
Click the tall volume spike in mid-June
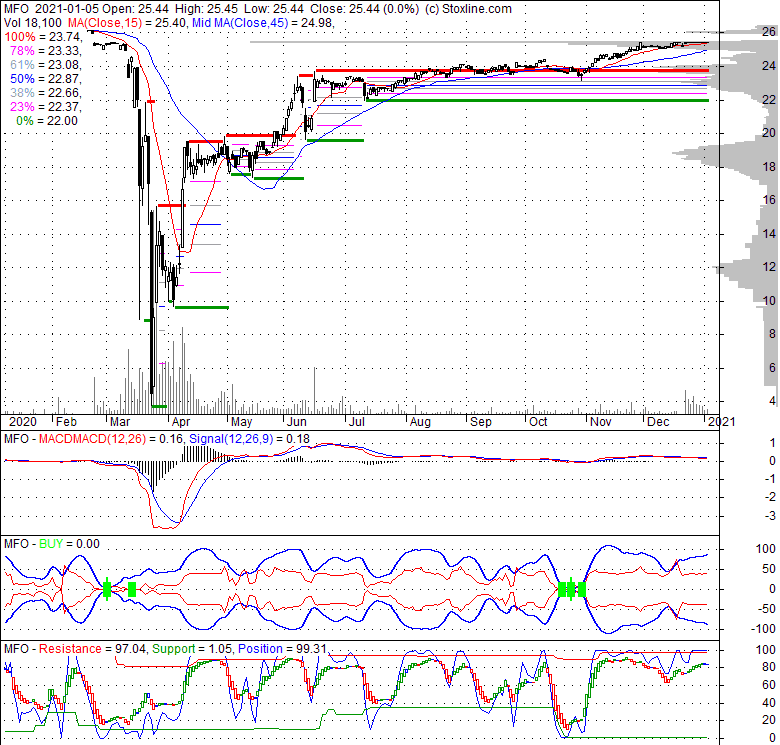(315, 390)
